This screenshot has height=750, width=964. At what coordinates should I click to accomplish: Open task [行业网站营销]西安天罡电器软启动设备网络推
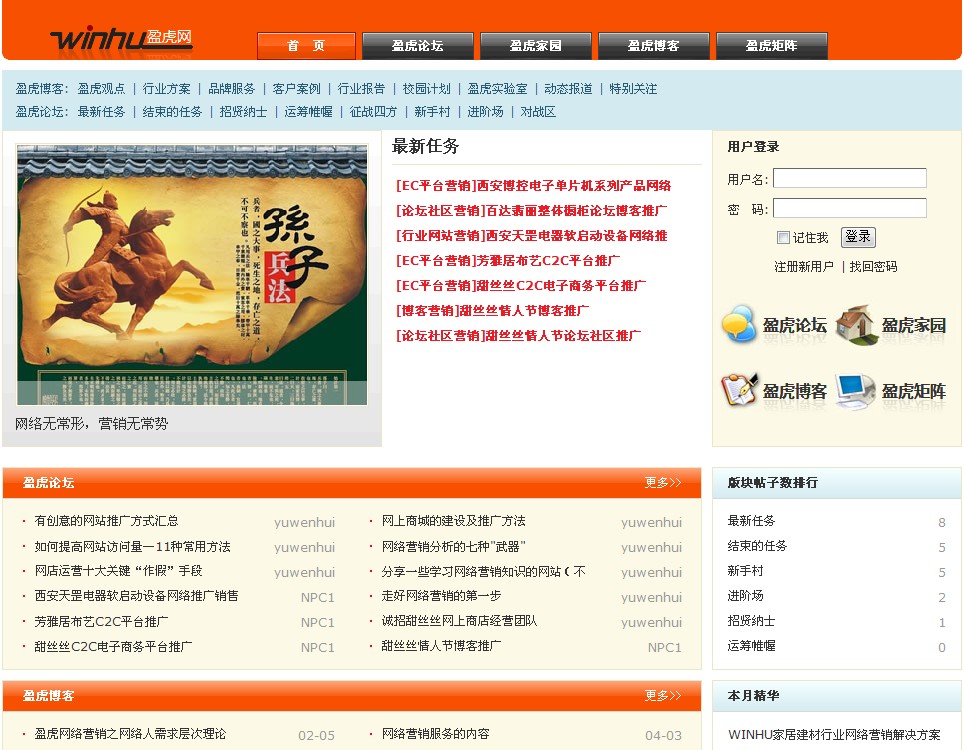coord(531,235)
